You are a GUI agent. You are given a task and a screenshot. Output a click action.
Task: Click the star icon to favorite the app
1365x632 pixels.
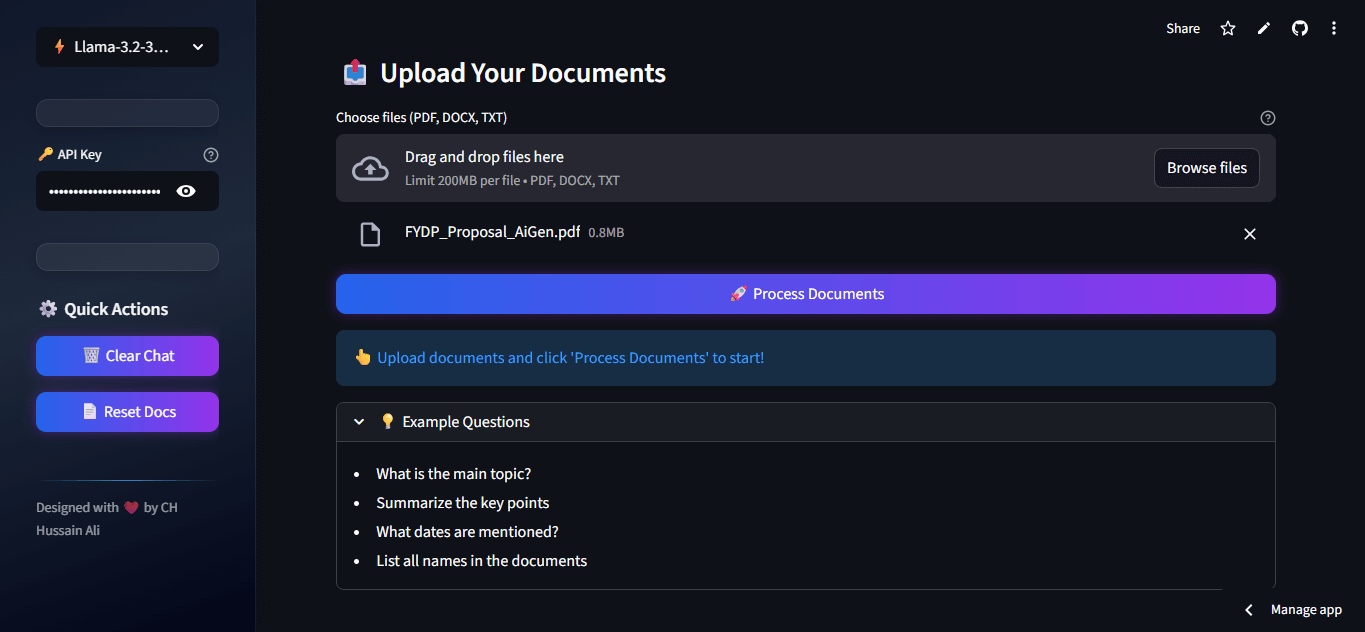1227,28
